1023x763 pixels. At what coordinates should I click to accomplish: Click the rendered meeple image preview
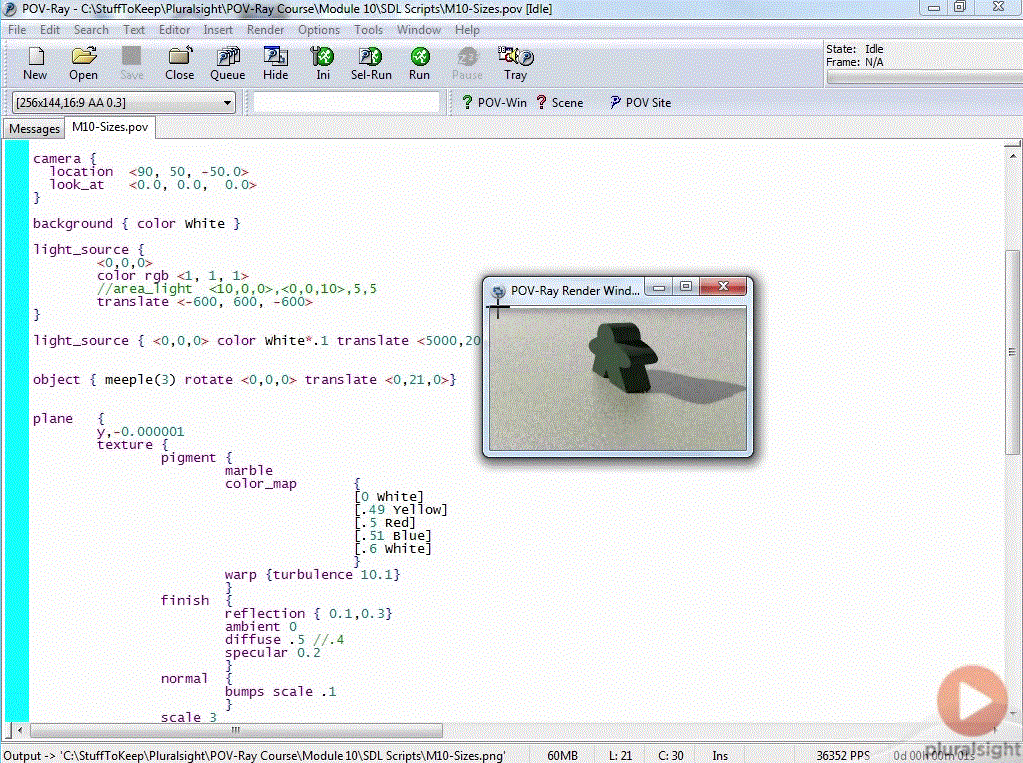point(618,378)
